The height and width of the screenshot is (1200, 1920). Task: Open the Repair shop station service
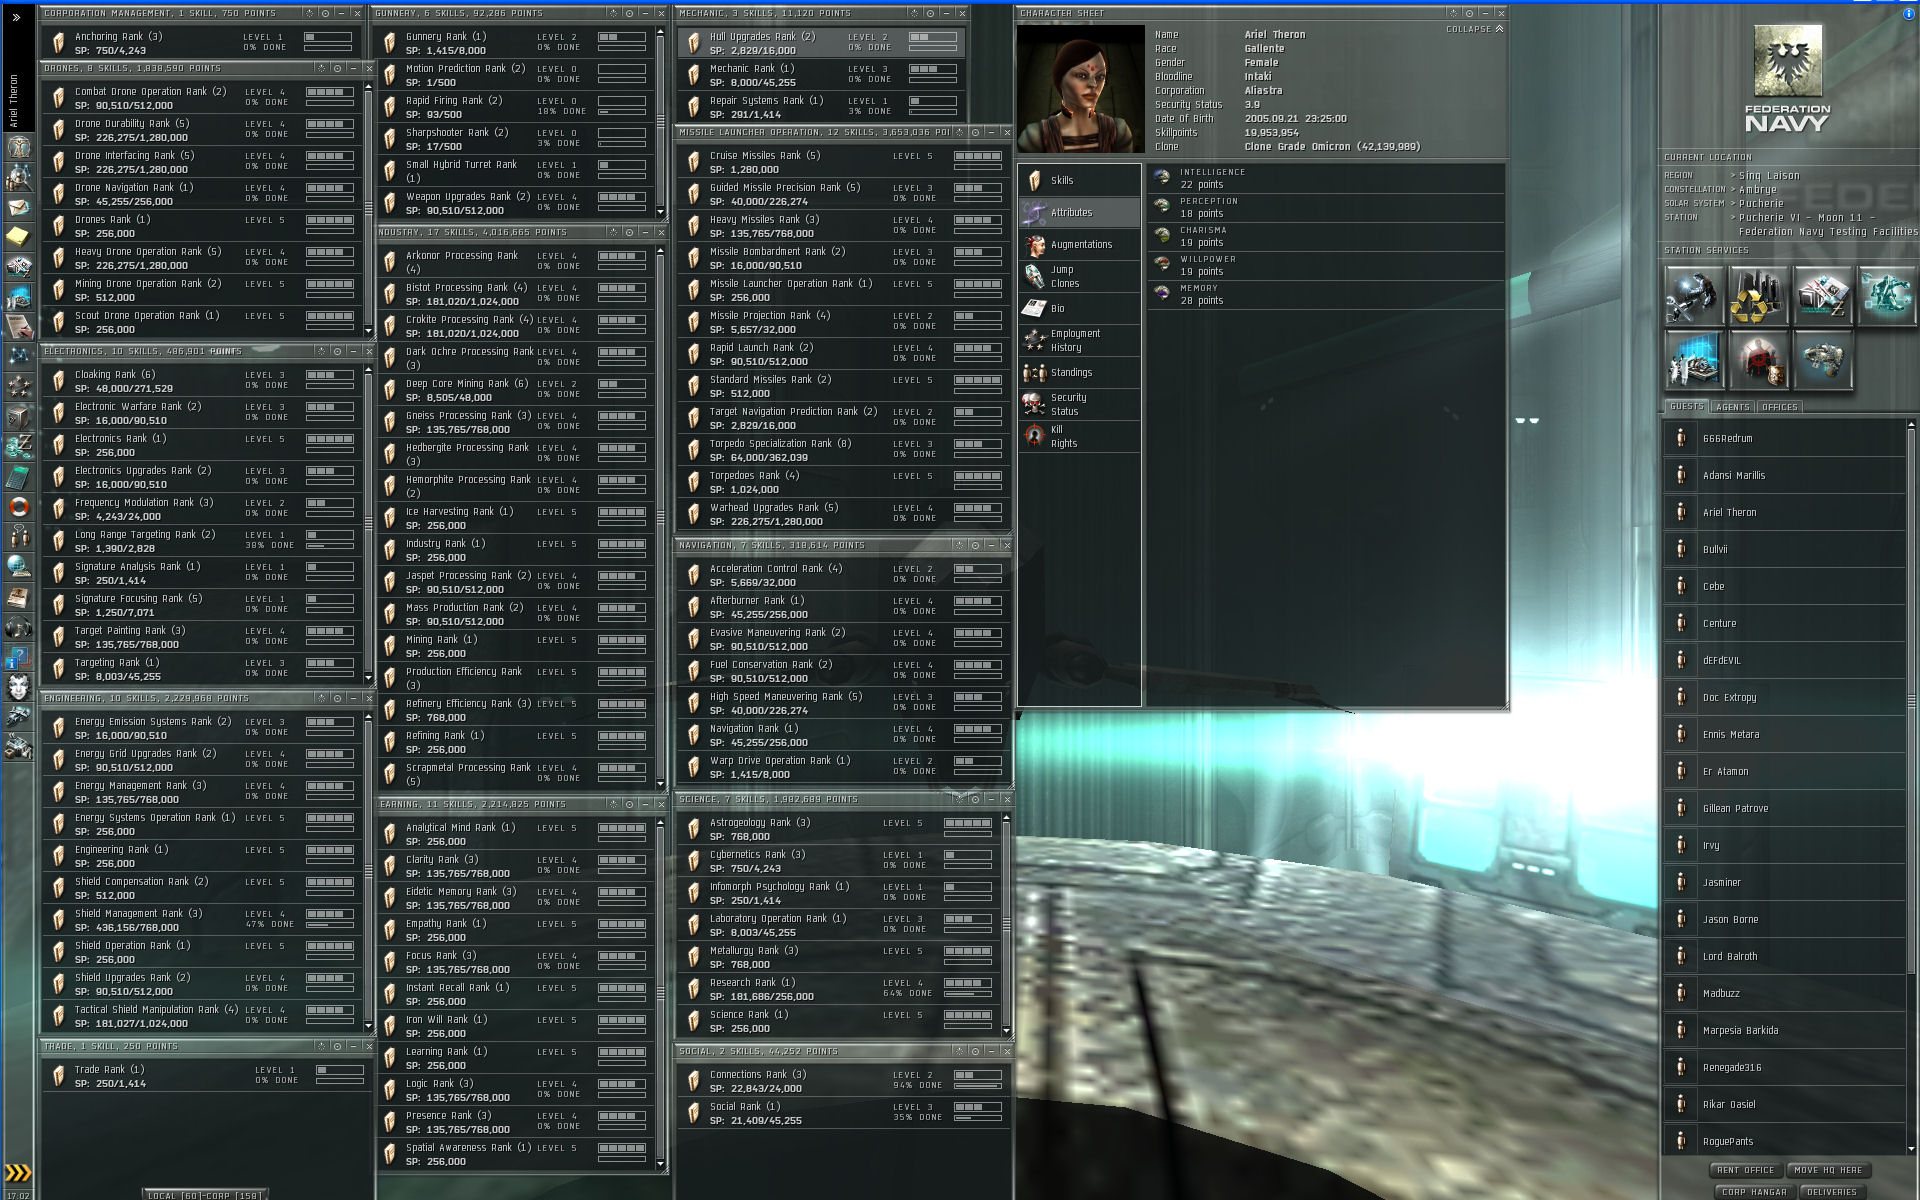1693,296
